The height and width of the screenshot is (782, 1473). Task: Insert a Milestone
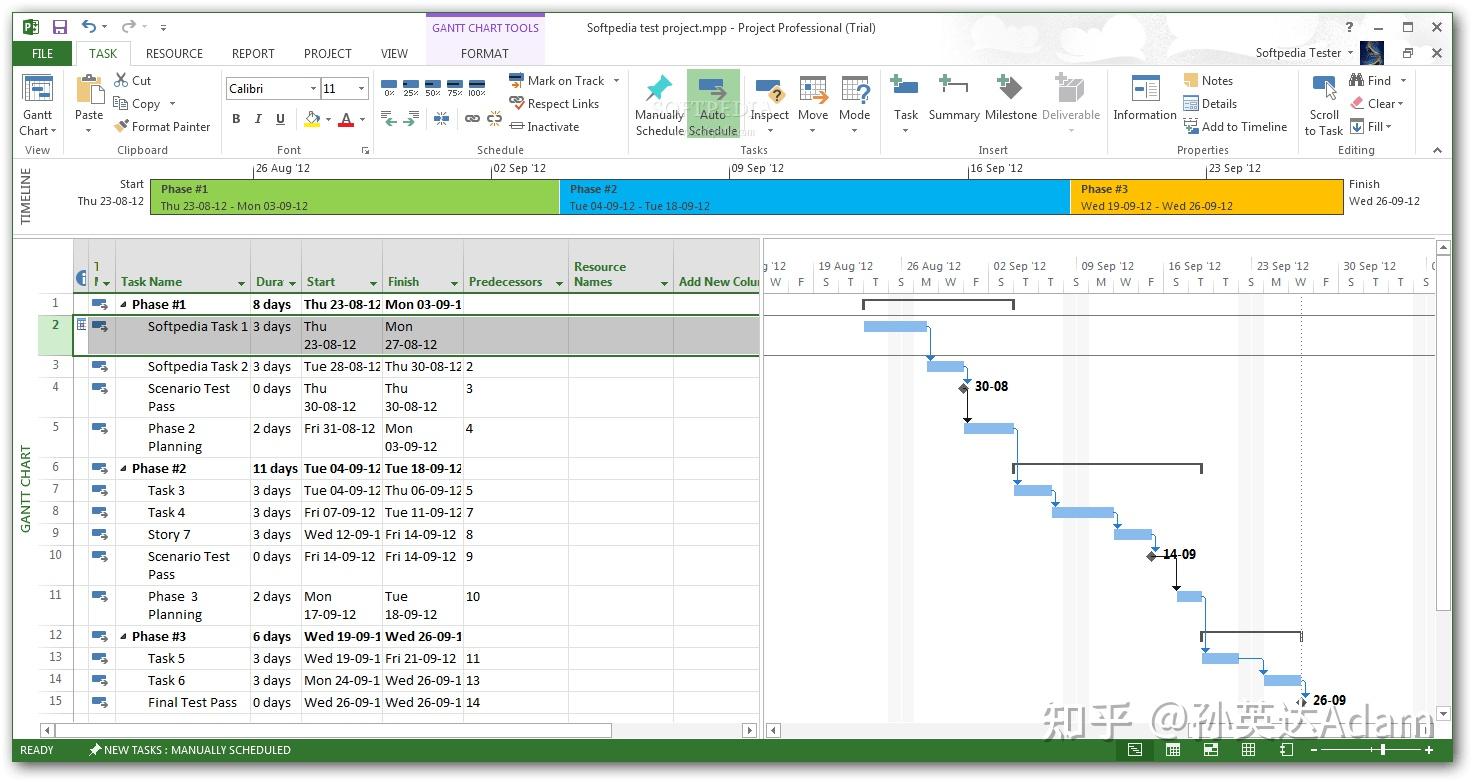pos(1010,98)
